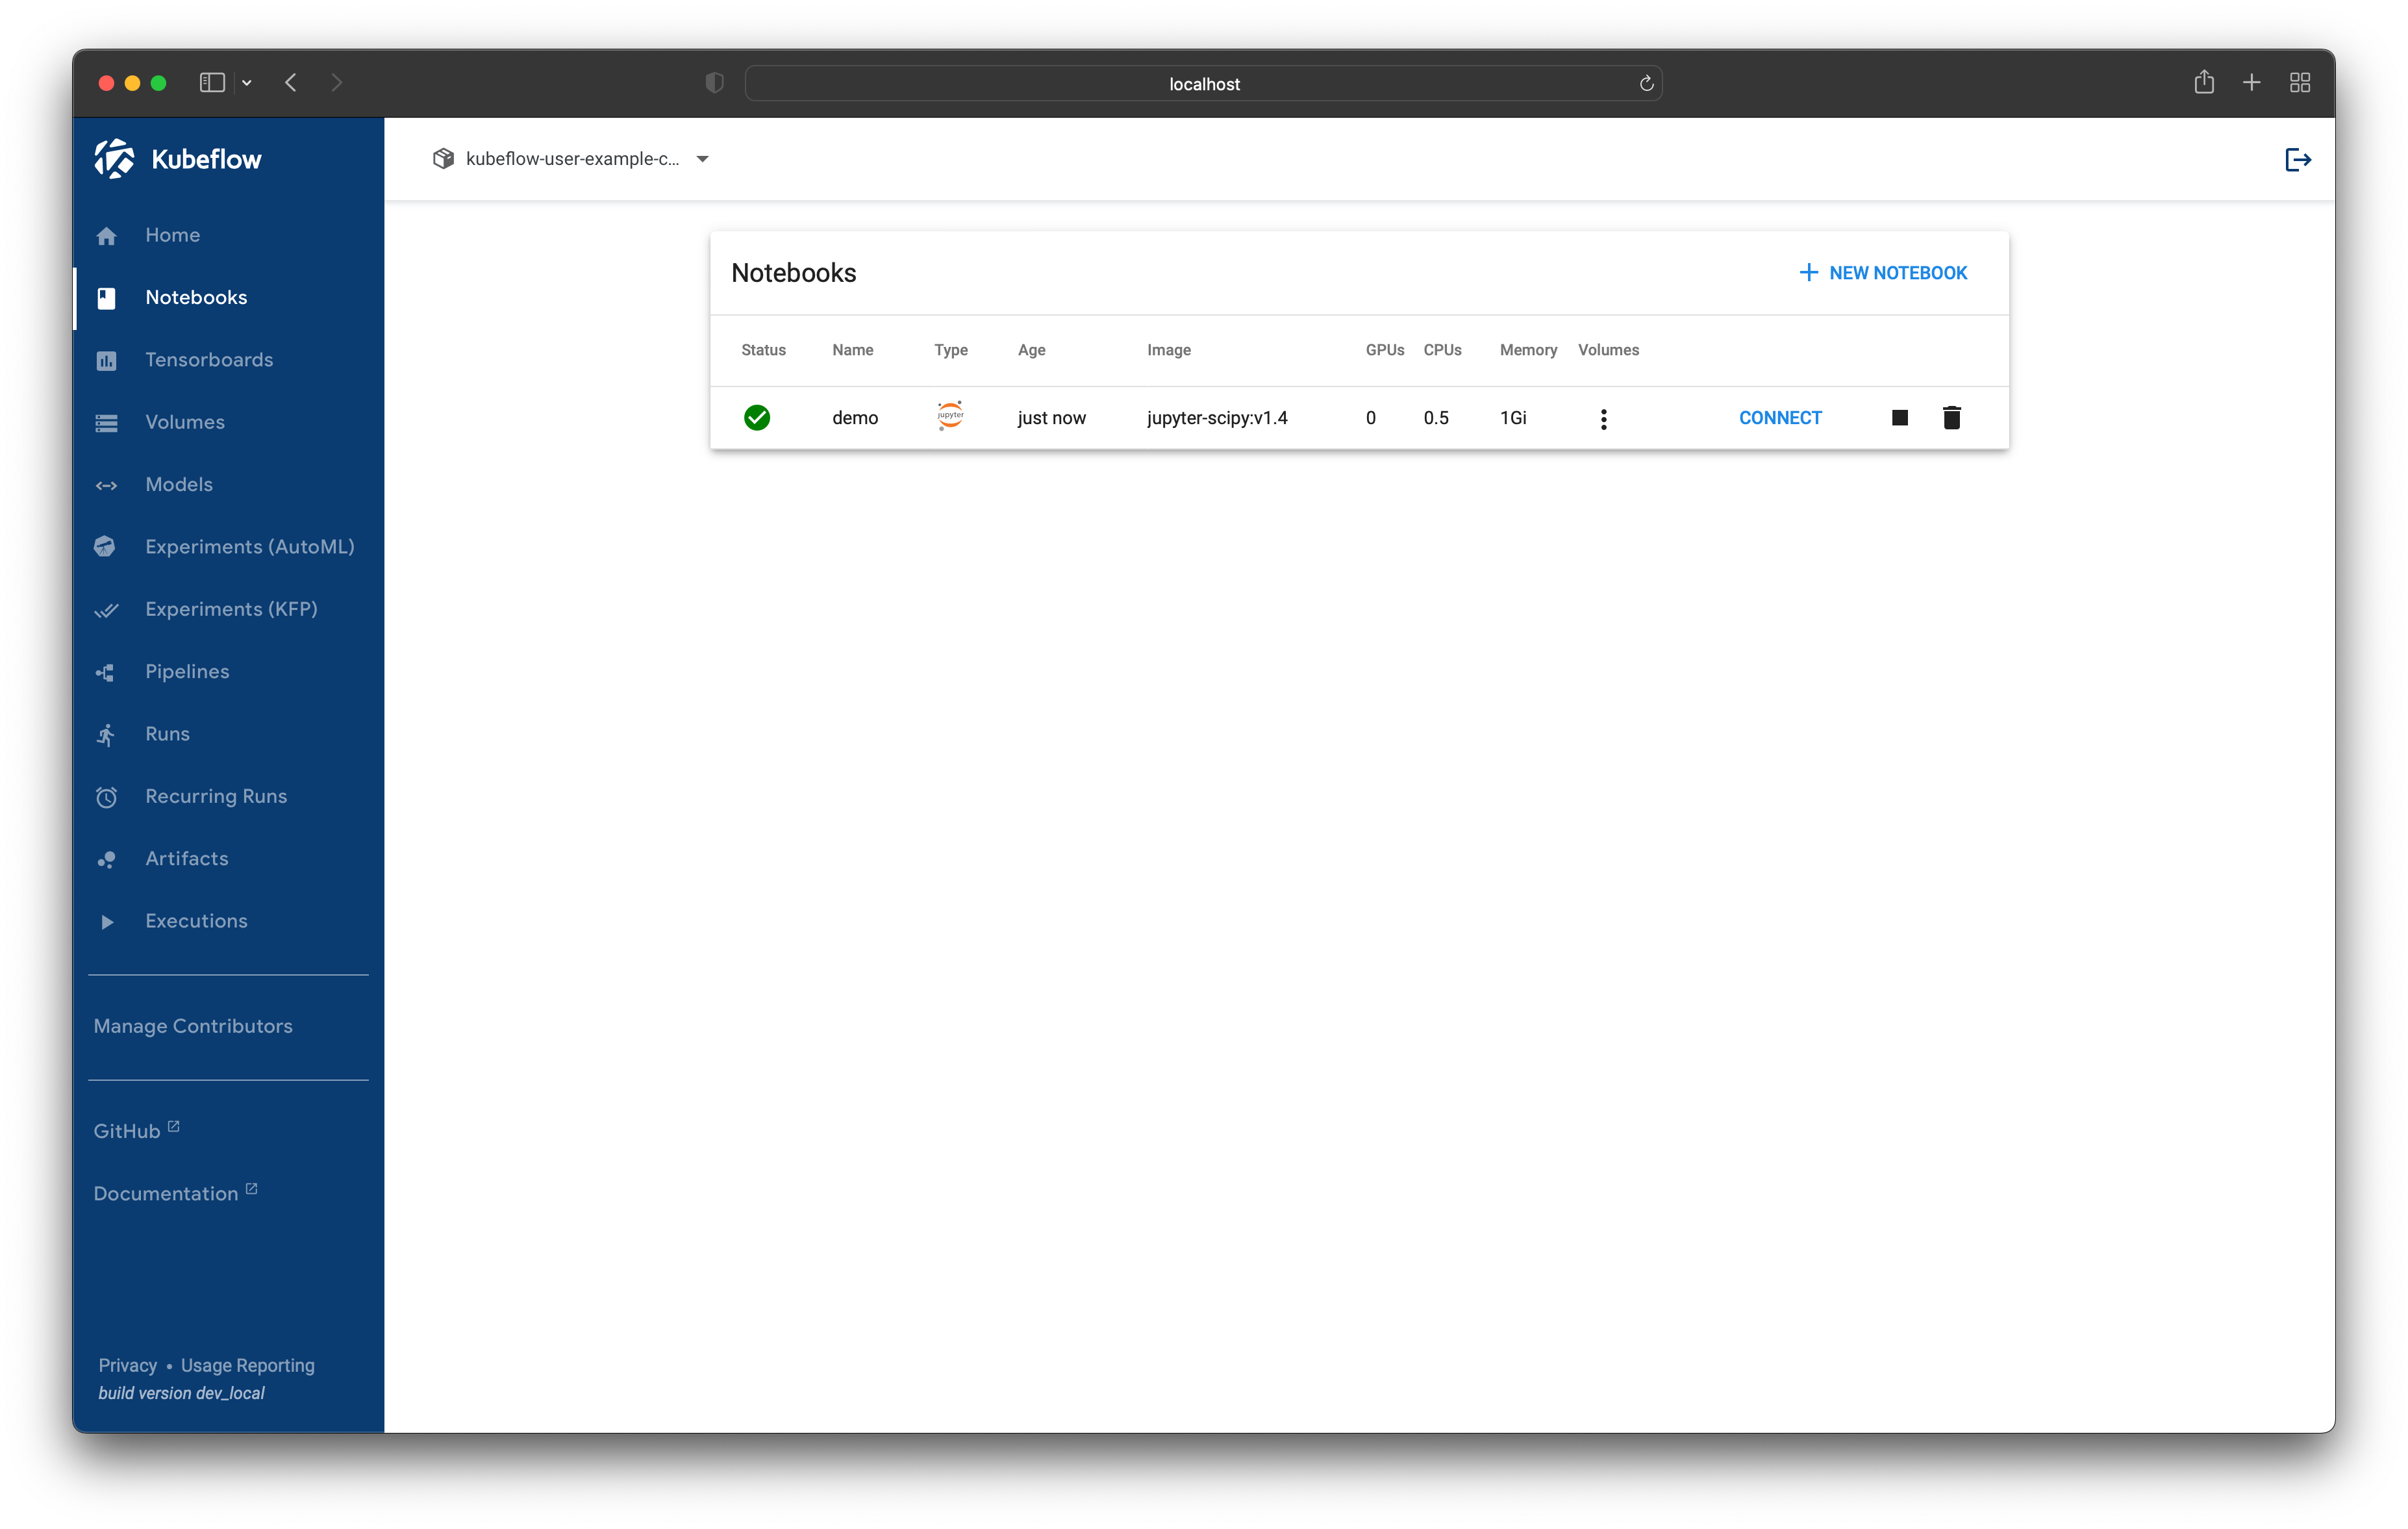2408x1529 pixels.
Task: Open Volumes via its sidebar icon
Action: click(x=107, y=422)
